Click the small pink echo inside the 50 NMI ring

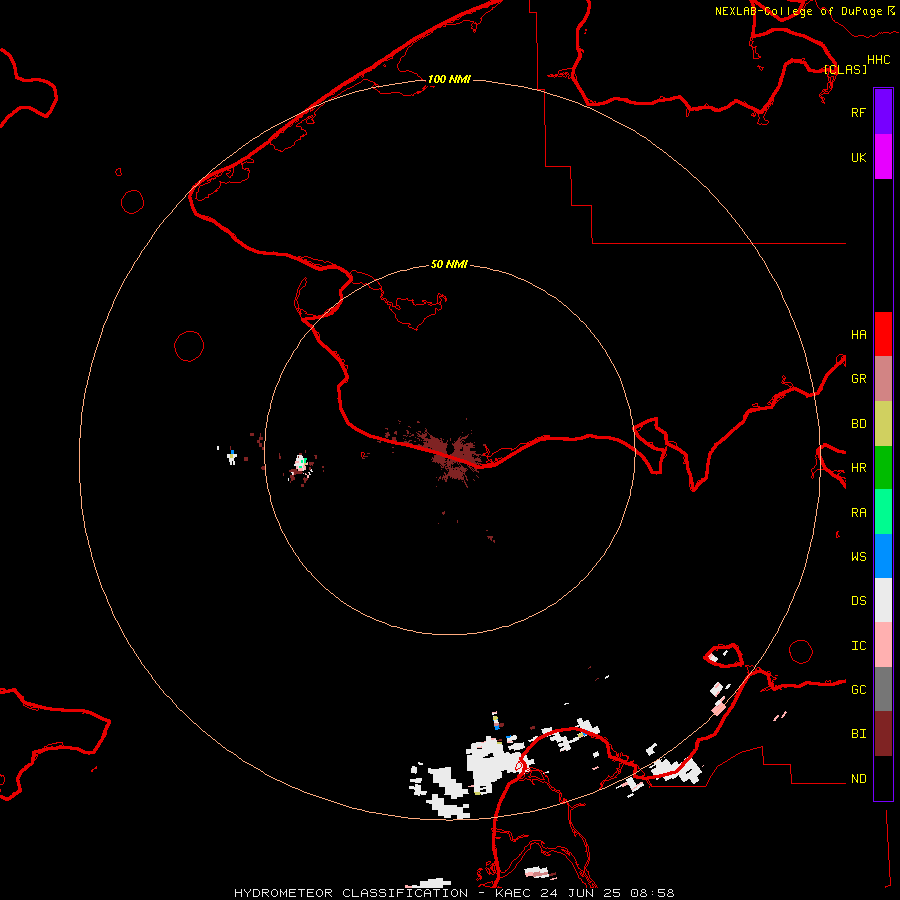coord(300,463)
